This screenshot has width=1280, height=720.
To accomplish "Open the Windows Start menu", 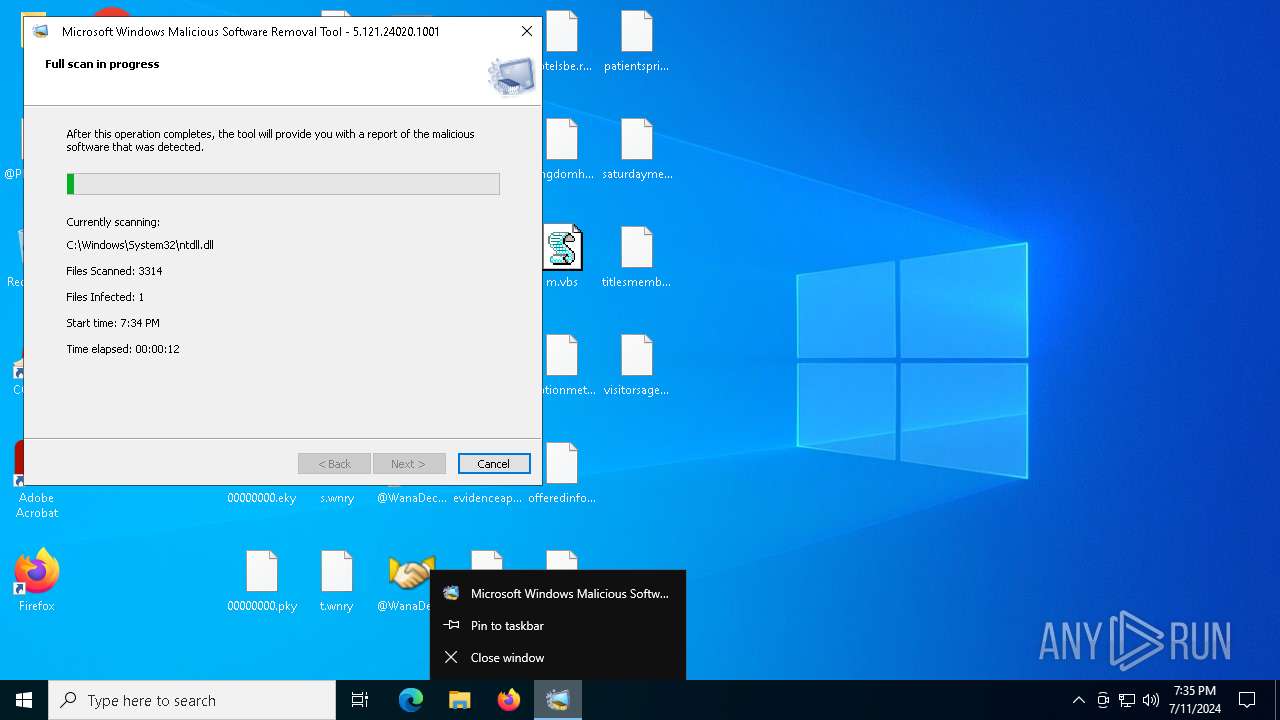I will [24, 700].
